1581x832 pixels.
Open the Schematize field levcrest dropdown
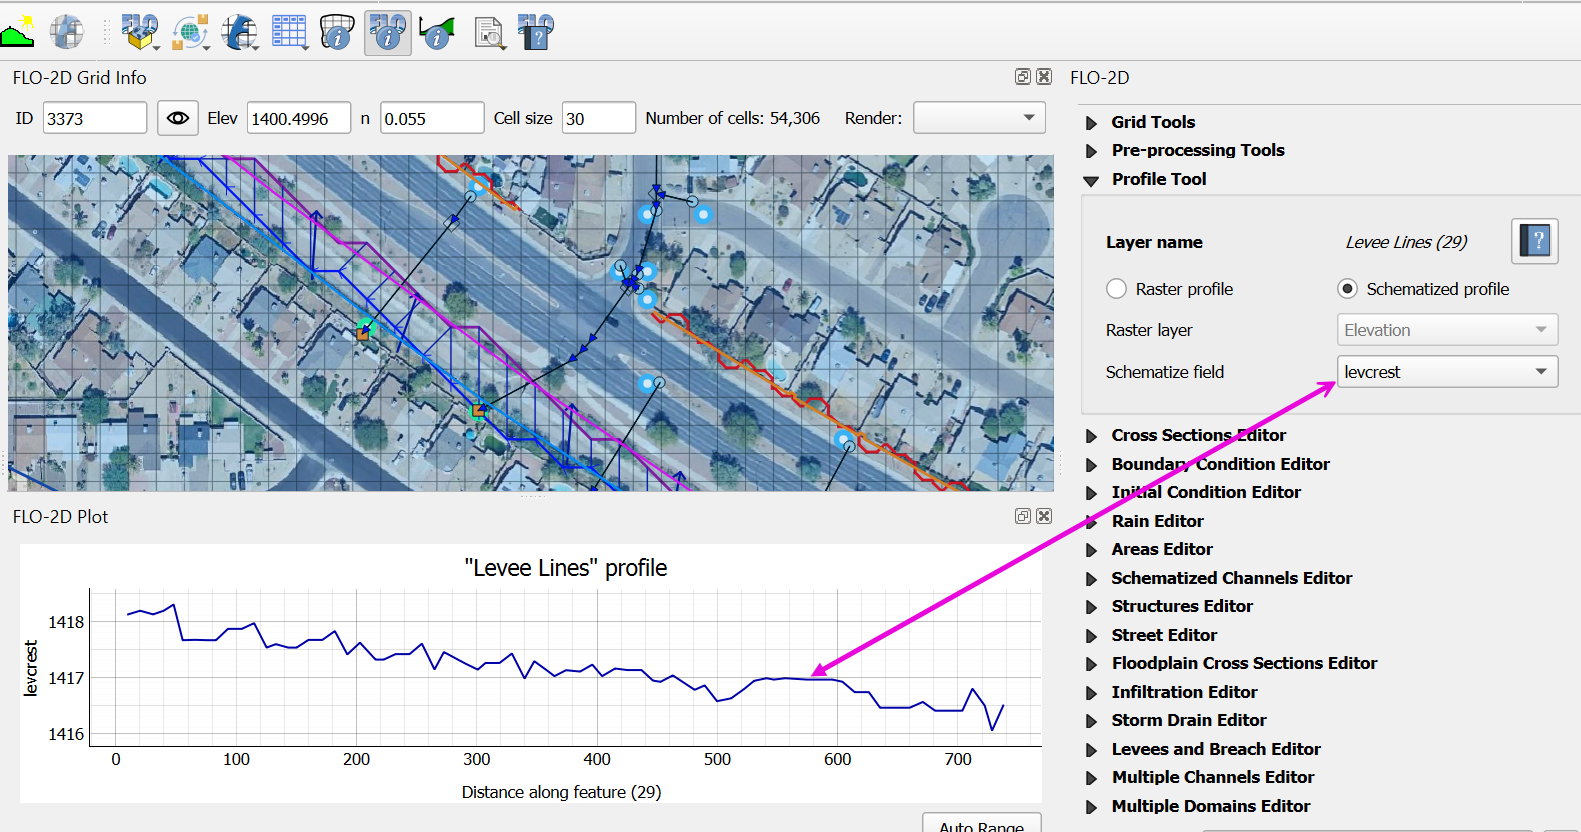[1446, 372]
